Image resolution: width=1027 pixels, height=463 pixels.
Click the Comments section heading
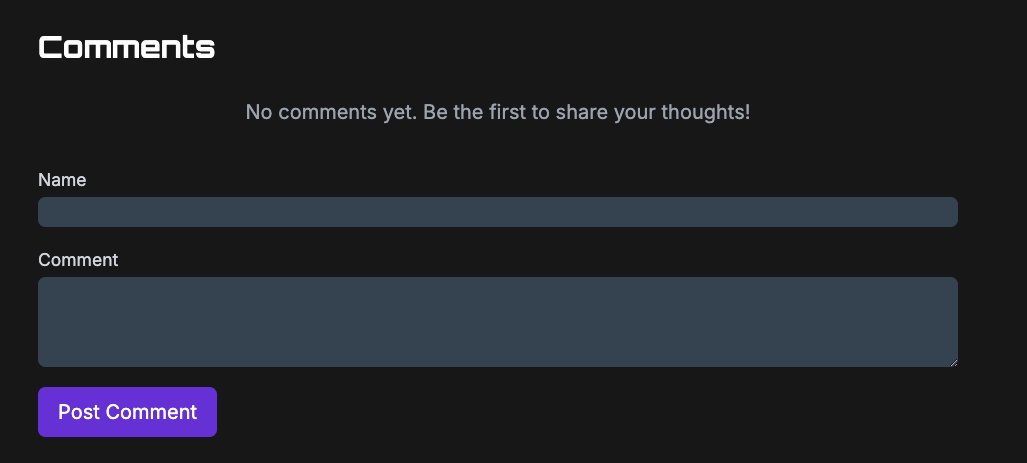point(126,47)
